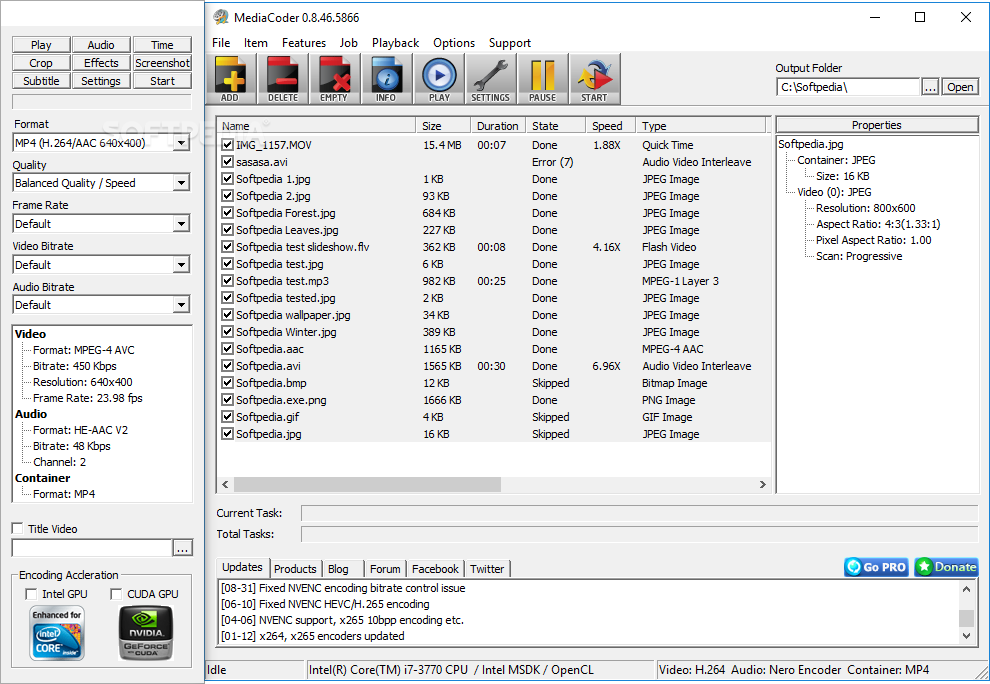Click the MediaCoder title bar app icon

pos(220,17)
